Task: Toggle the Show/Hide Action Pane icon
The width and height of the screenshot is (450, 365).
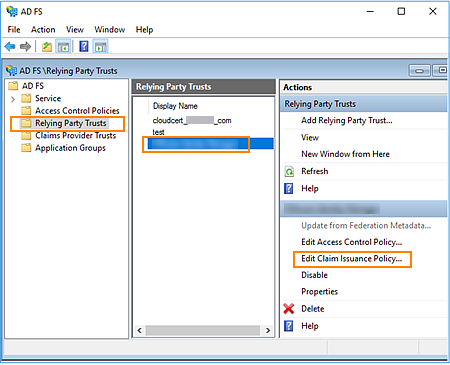Action: [x=100, y=47]
